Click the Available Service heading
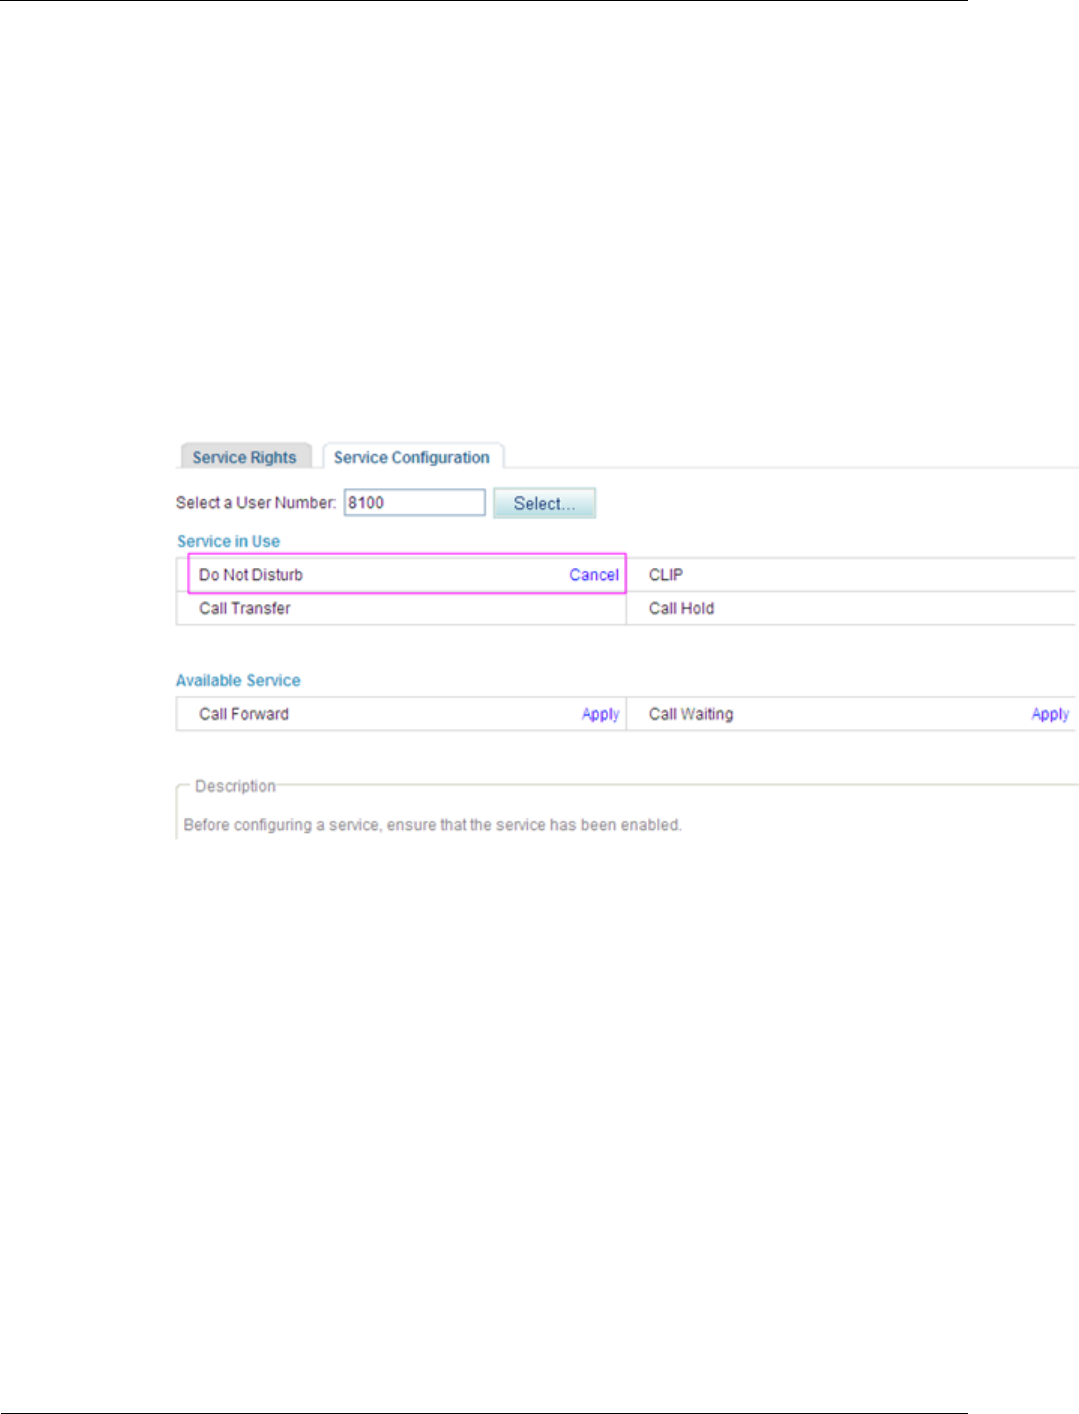Image resolution: width=1079 pixels, height=1414 pixels. tap(238, 680)
